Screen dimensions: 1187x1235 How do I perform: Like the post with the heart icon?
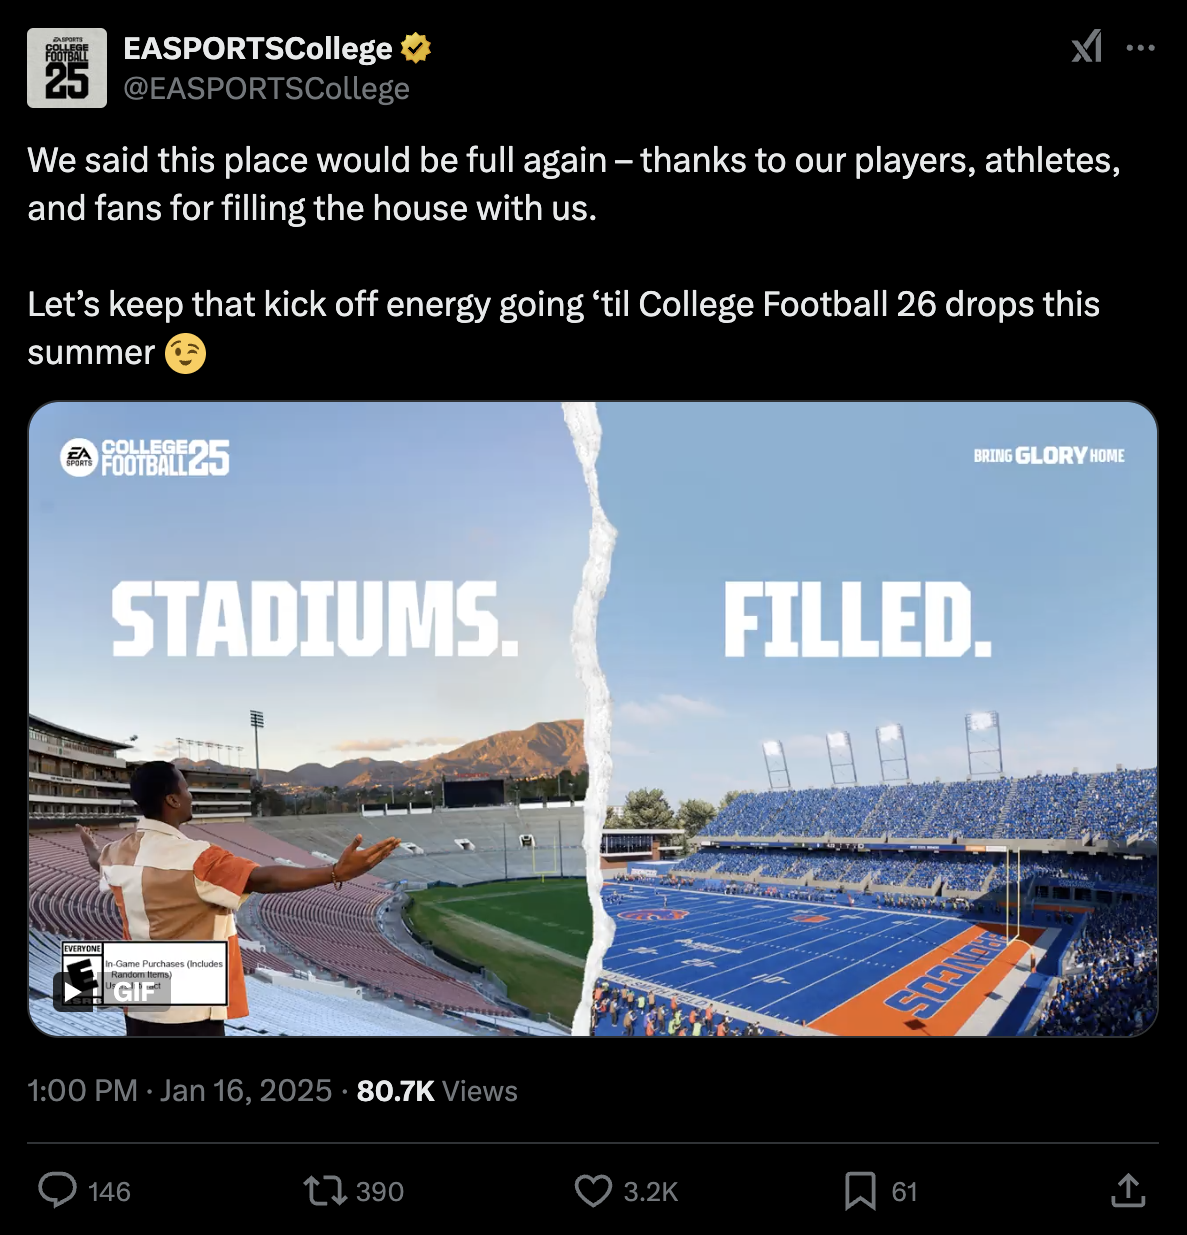[x=594, y=1191]
